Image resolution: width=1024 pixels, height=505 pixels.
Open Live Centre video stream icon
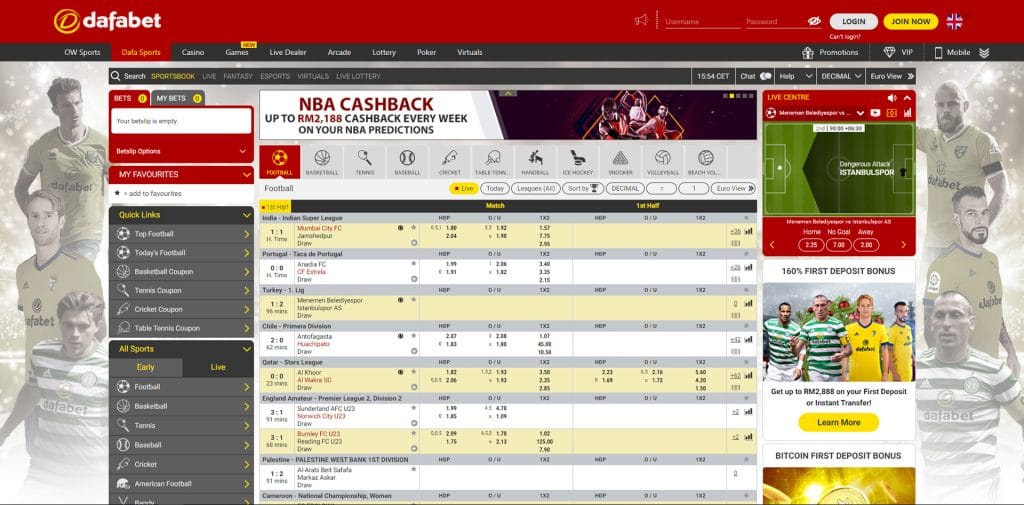point(876,113)
